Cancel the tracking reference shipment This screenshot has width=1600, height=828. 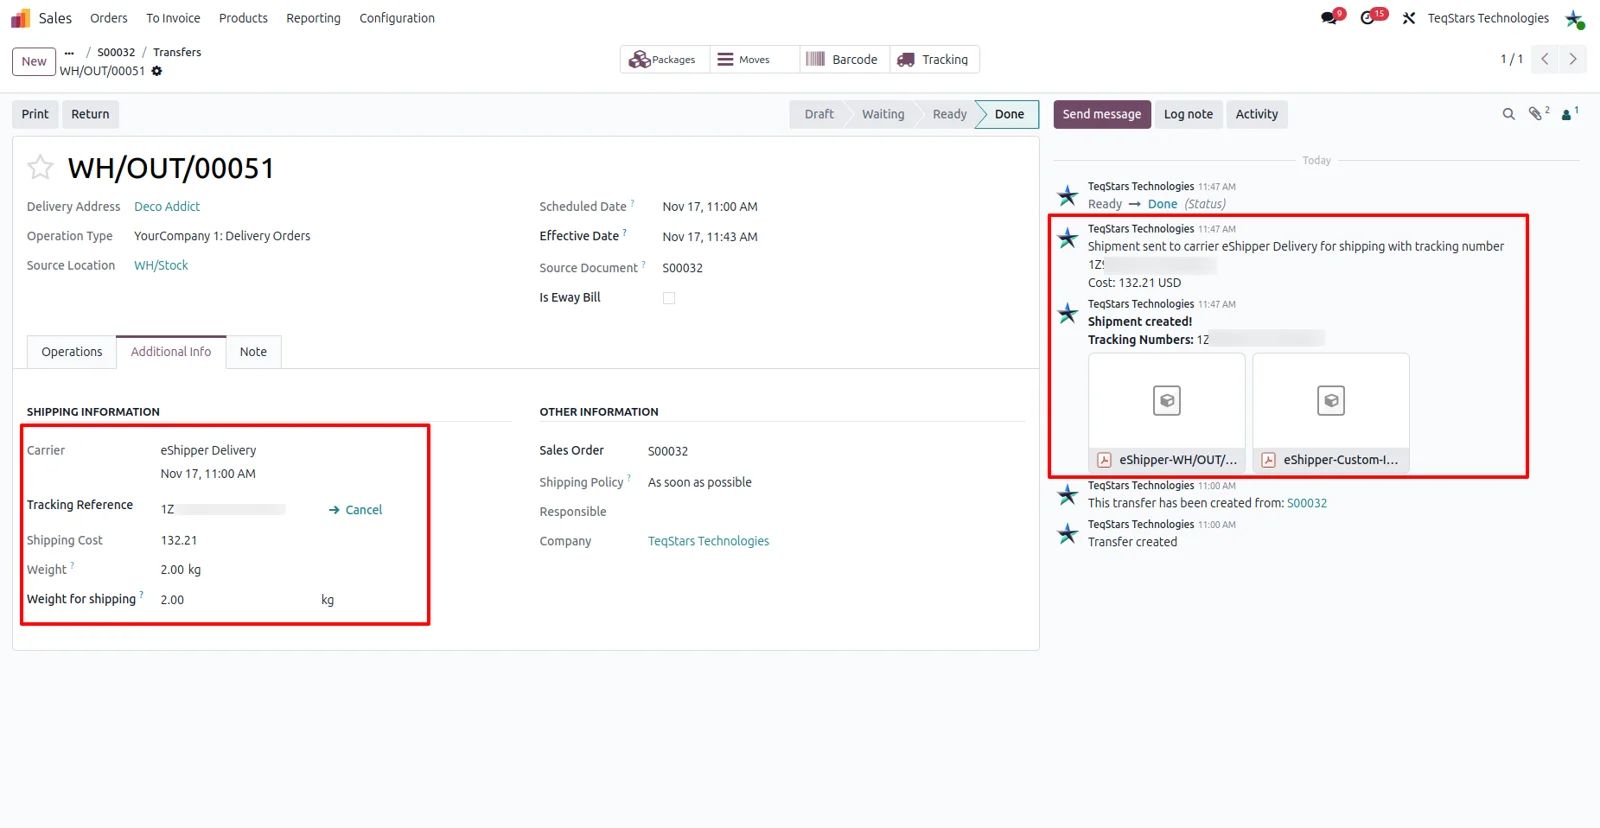click(356, 510)
